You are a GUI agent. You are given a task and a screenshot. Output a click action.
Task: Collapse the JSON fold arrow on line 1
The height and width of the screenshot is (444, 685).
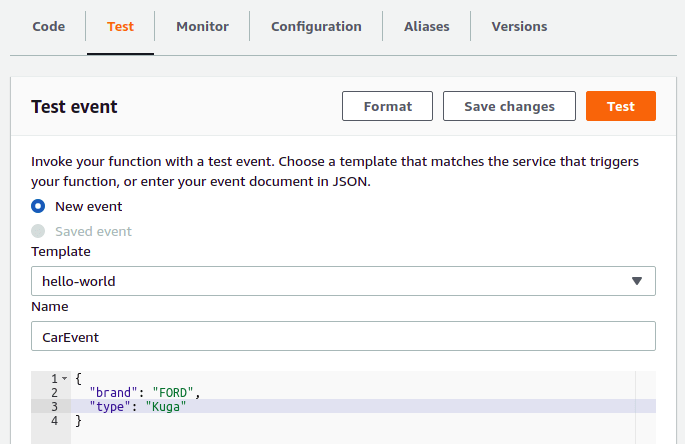tap(64, 379)
